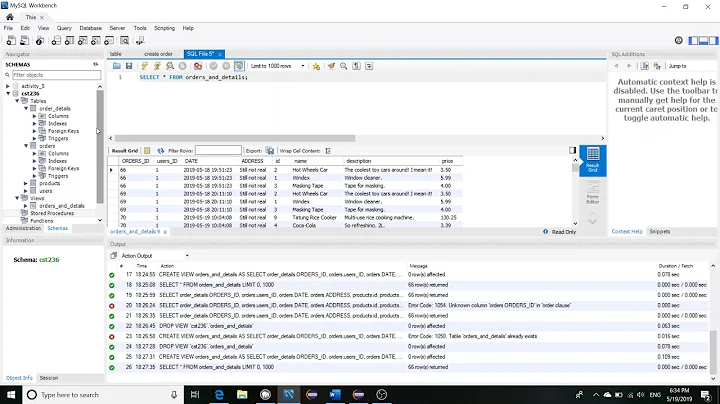Click Filter Rows input field
Viewport: 720px width, 404px height.
(x=218, y=151)
